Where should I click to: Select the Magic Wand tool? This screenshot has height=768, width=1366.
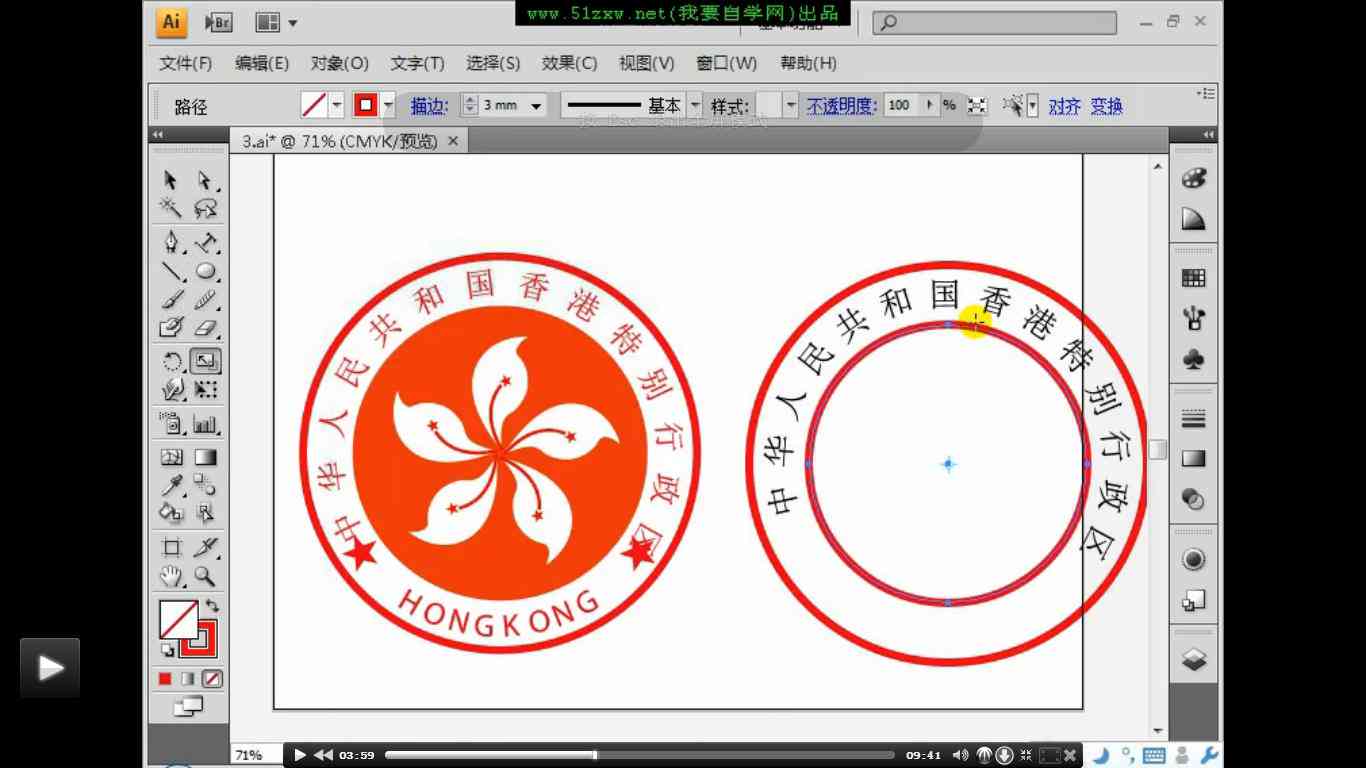(x=171, y=208)
